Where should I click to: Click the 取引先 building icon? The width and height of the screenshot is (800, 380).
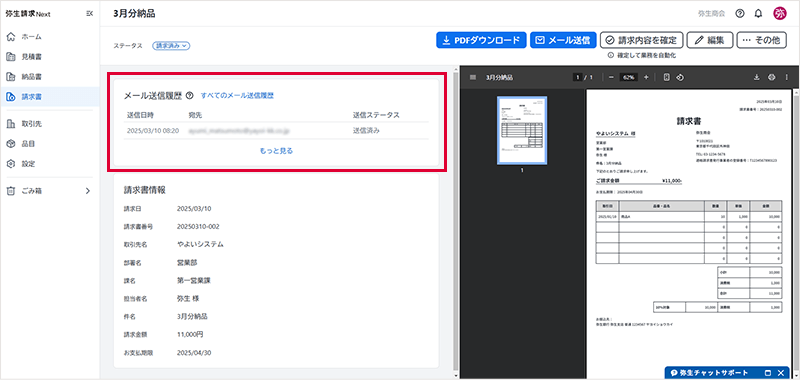pos(10,123)
